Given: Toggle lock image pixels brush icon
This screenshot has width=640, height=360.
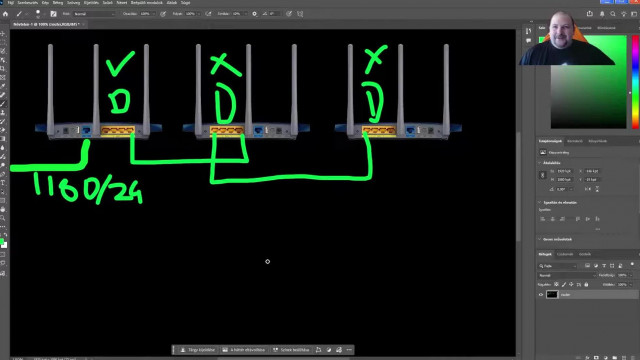Looking at the screenshot, I should [564, 284].
